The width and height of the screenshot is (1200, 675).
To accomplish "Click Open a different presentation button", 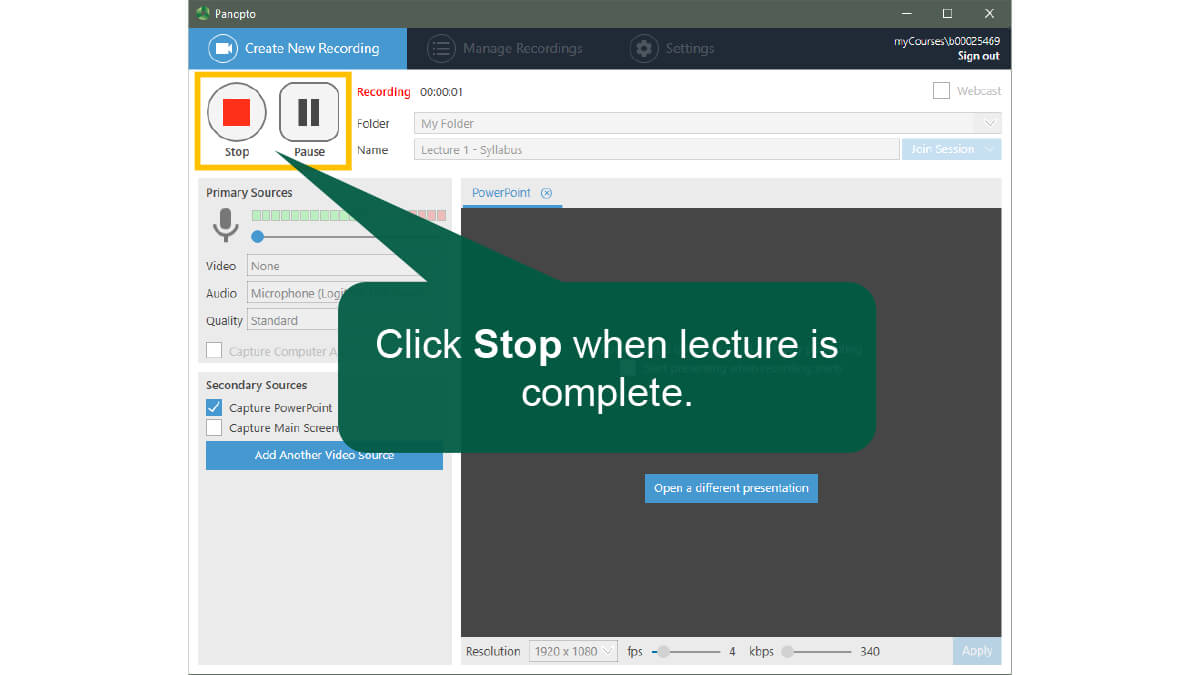I will (731, 488).
